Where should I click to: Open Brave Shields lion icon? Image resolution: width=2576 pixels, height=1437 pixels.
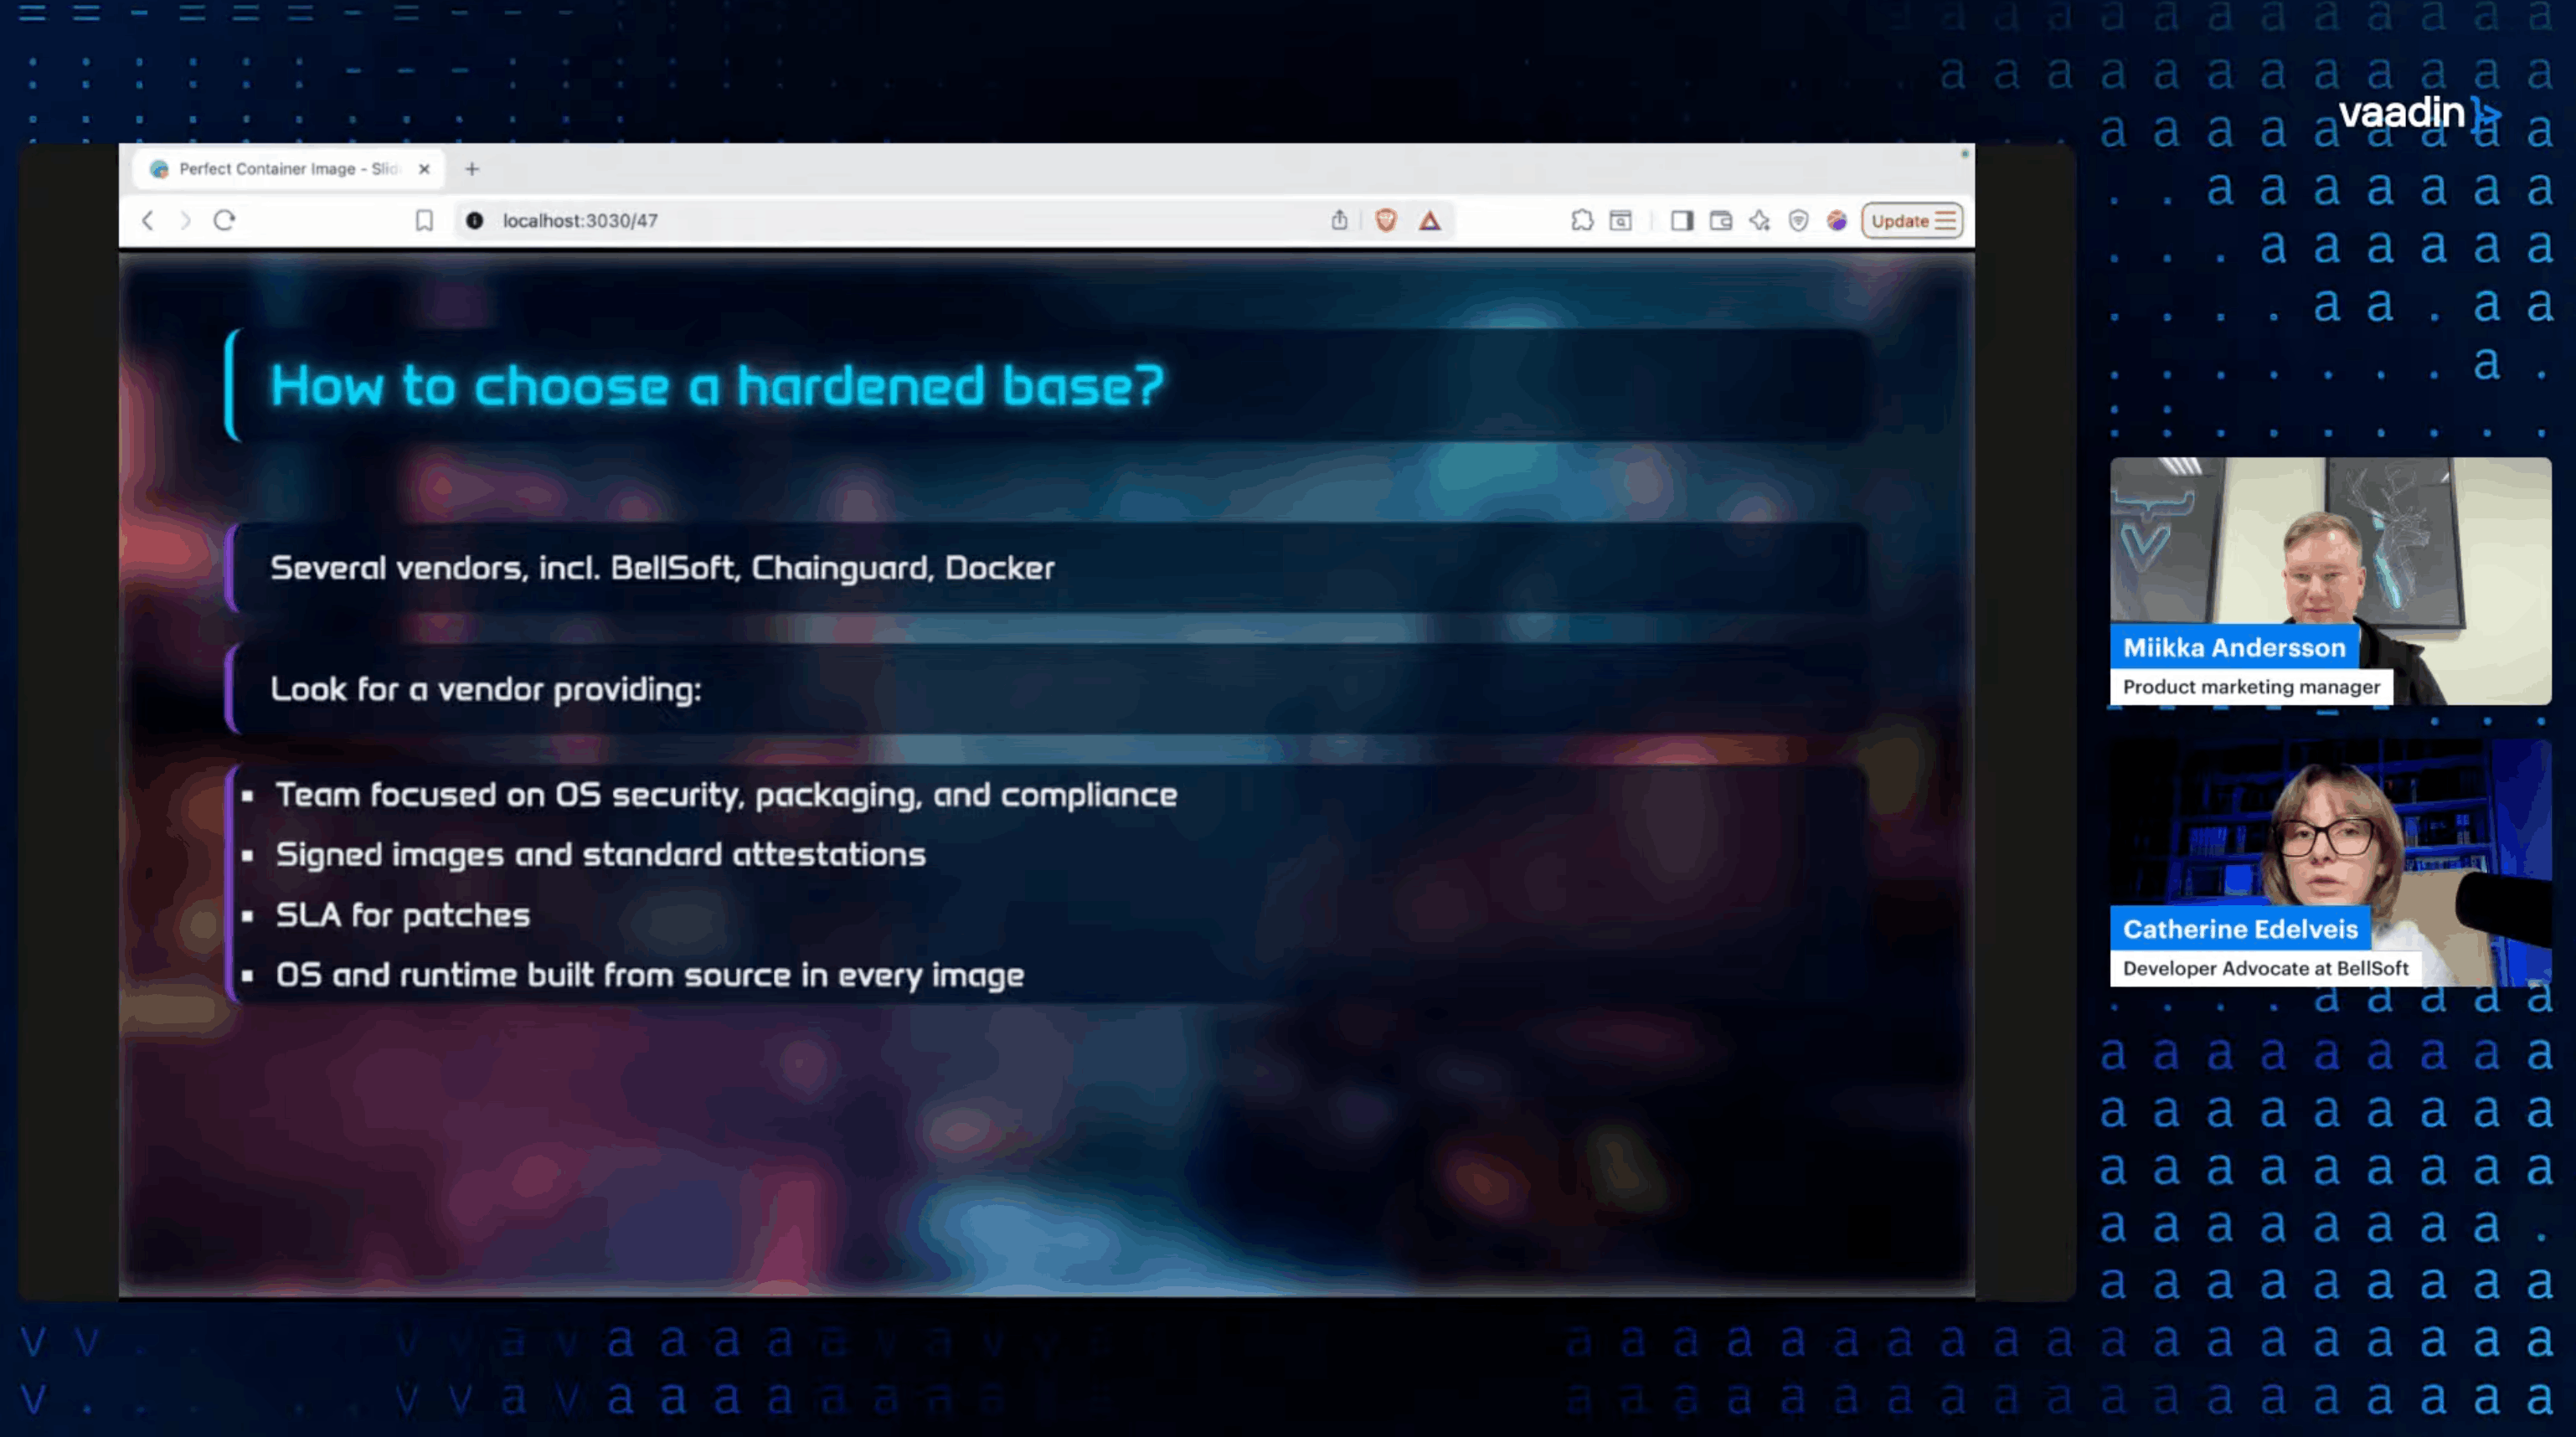1386,220
